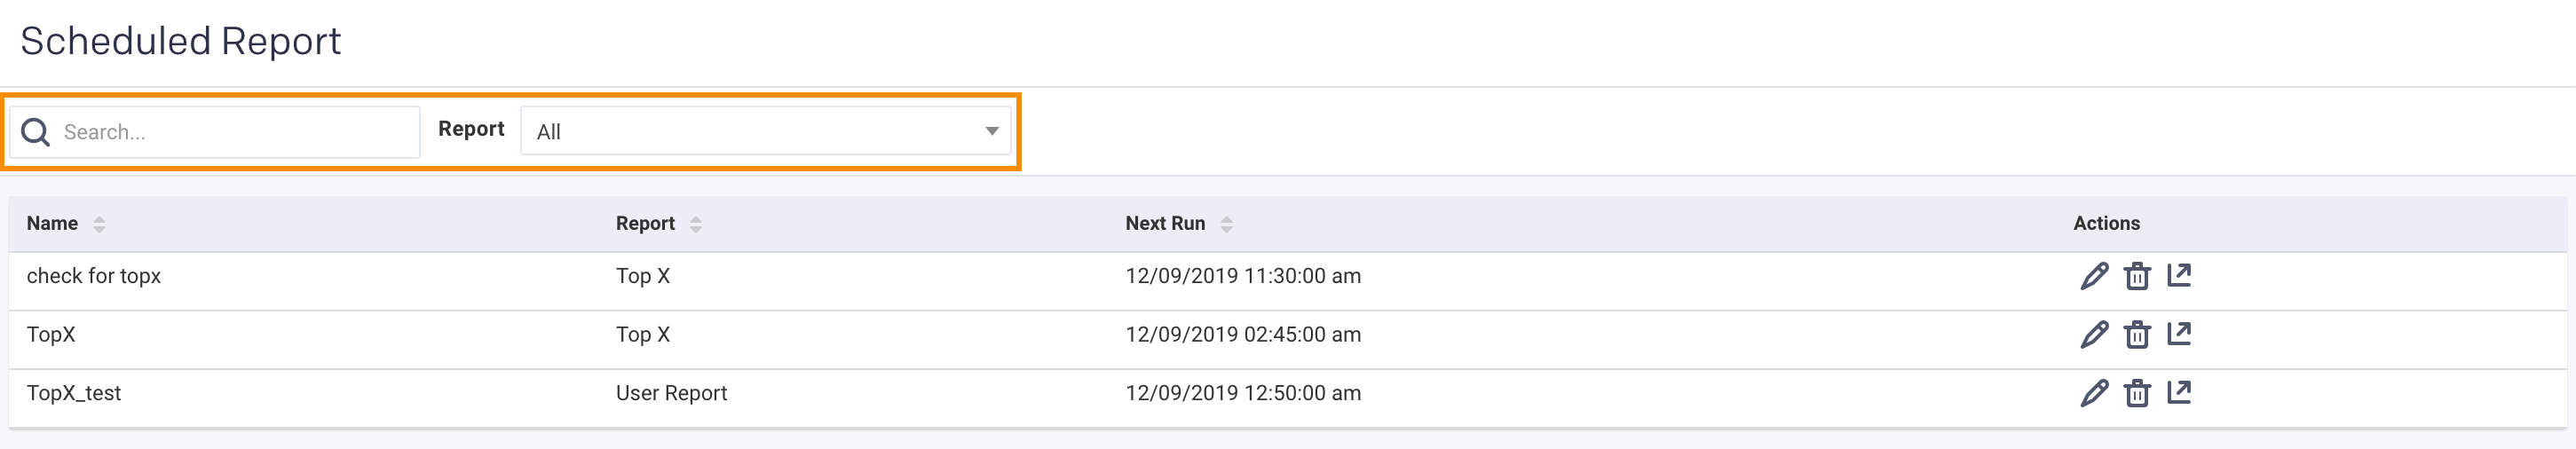
Task: Open the Report filter dropdown
Action: click(x=765, y=131)
